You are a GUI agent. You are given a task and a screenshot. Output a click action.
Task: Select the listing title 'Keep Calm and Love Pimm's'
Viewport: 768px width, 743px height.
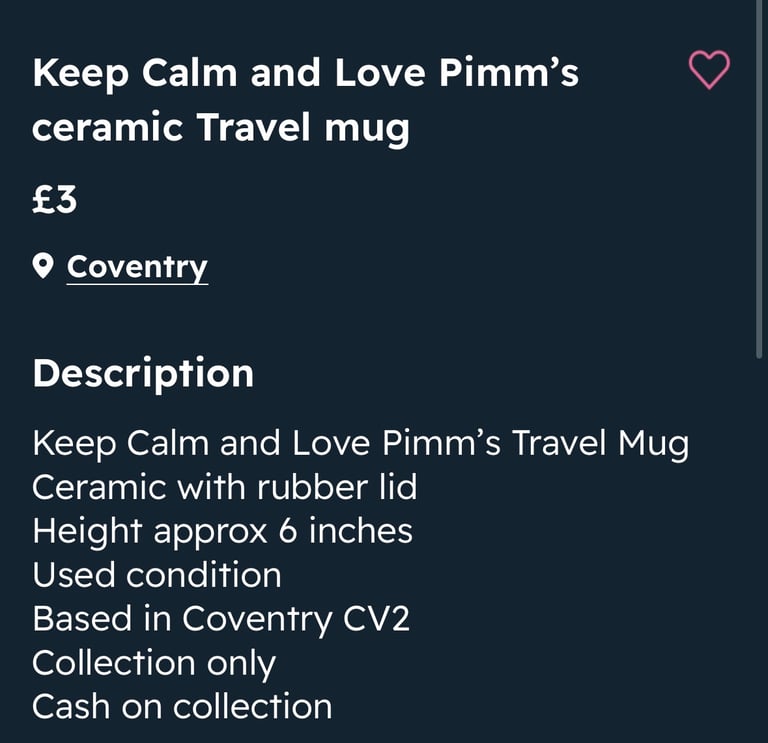[306, 73]
